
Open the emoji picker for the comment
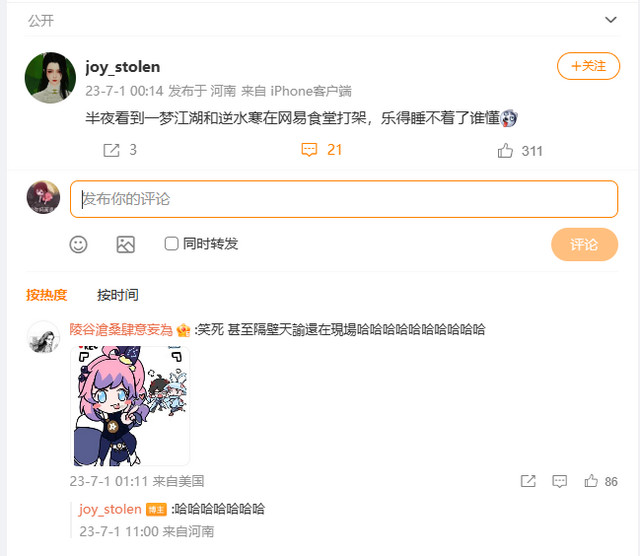click(x=78, y=245)
